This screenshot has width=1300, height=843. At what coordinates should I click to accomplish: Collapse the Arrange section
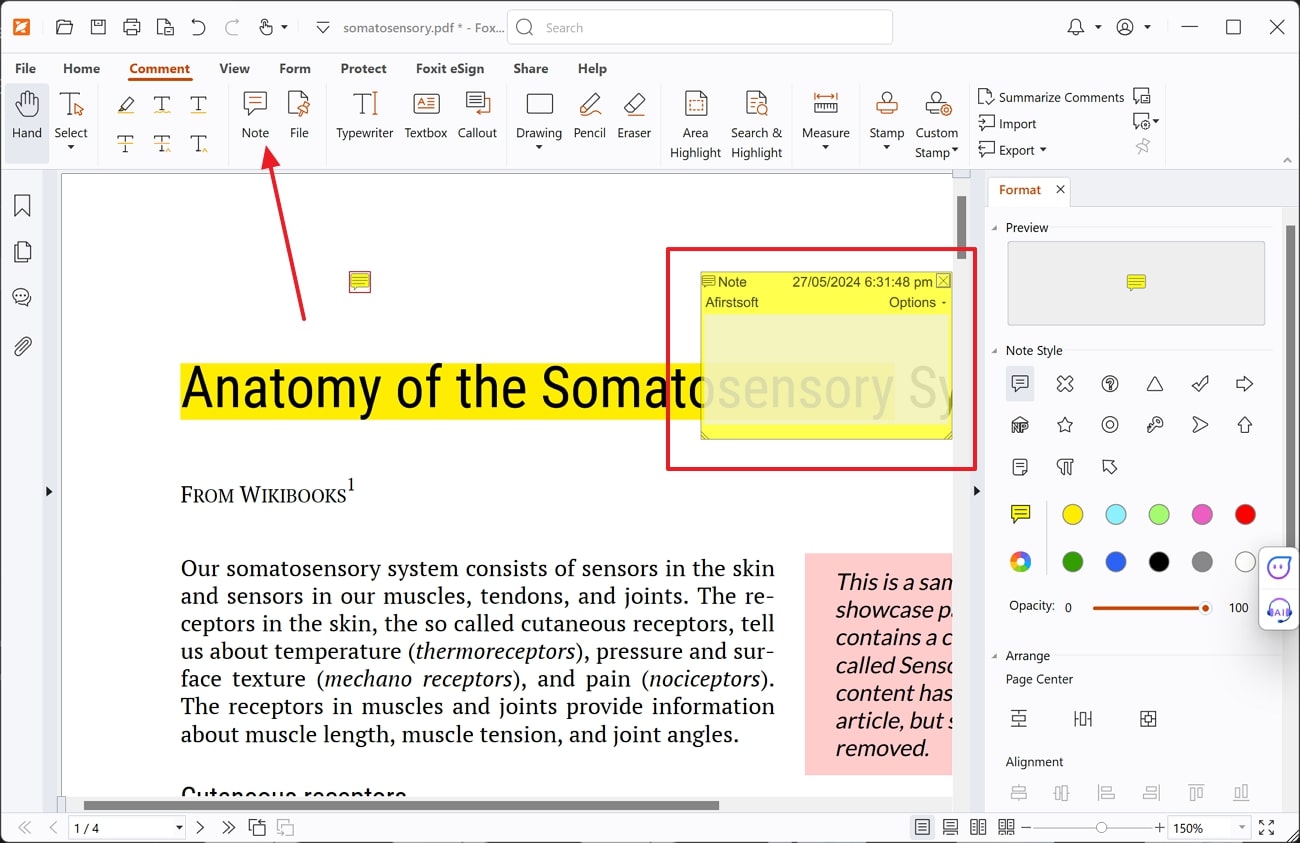tap(995, 656)
